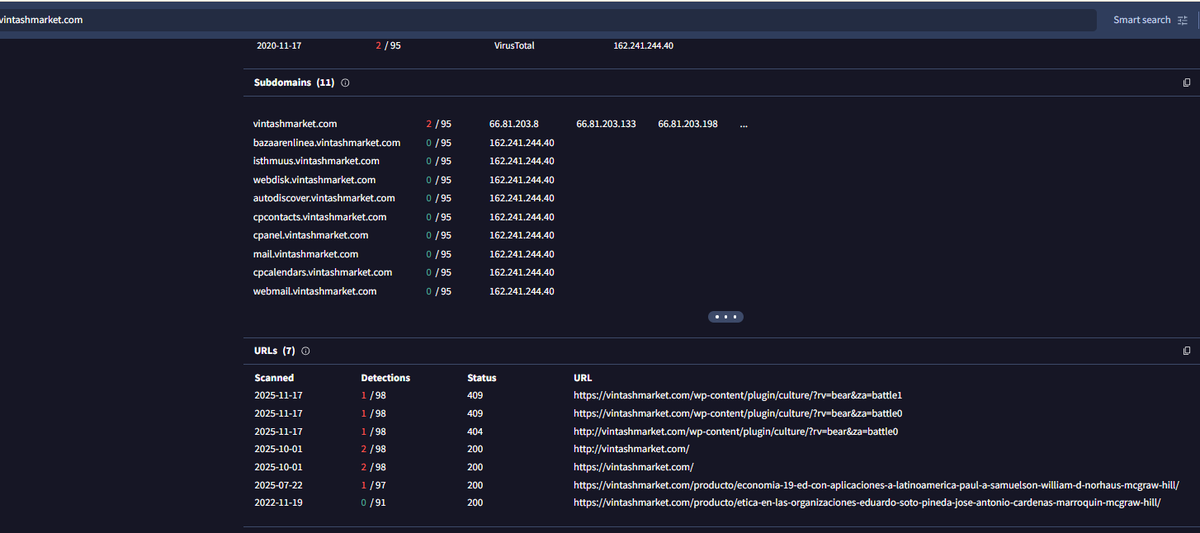
Task: Select IP address 66.81.203.133
Action: point(606,124)
